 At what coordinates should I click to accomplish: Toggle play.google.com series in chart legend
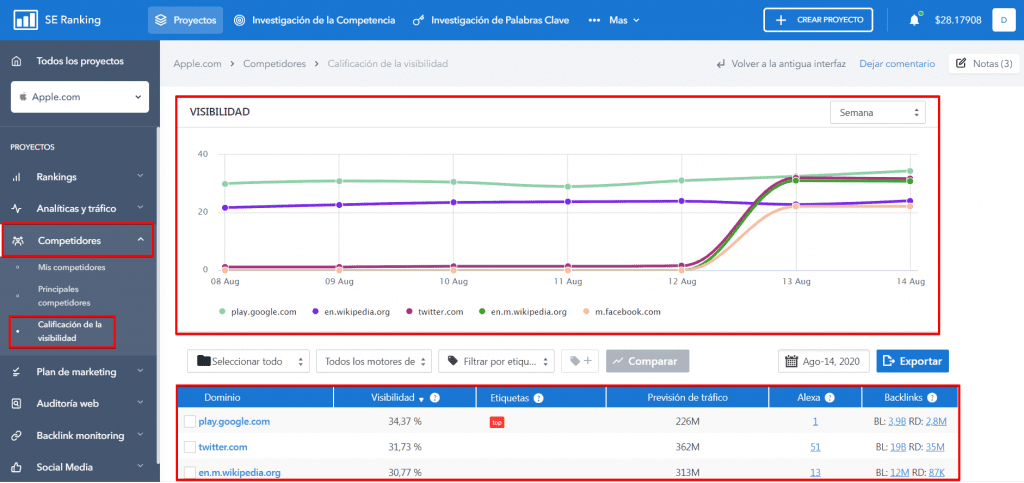coord(257,312)
